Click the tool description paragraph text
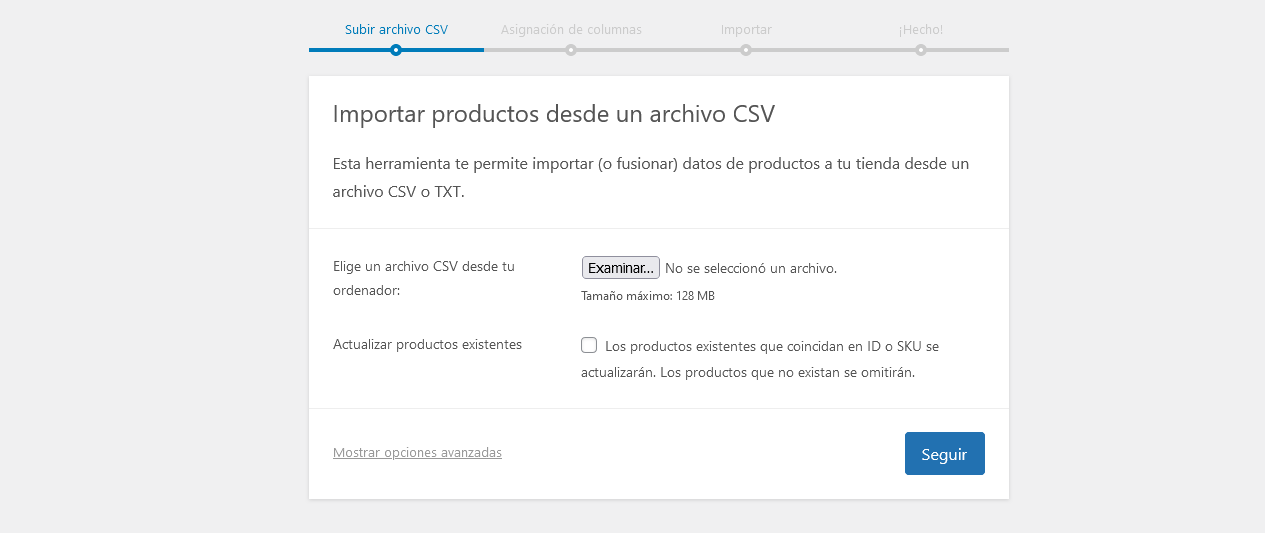The image size is (1265, 533). (x=650, y=177)
